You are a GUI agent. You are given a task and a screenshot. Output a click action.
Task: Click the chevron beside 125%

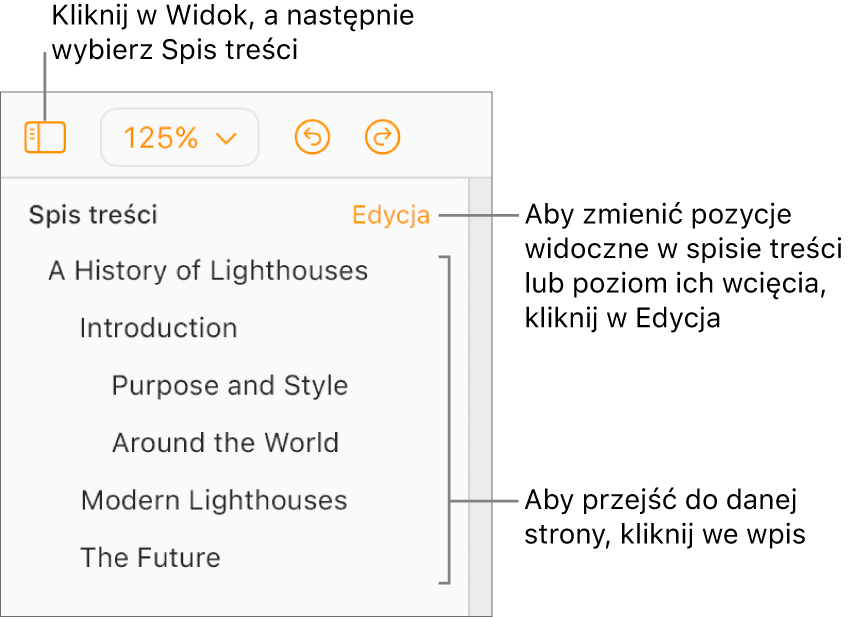coord(227,138)
